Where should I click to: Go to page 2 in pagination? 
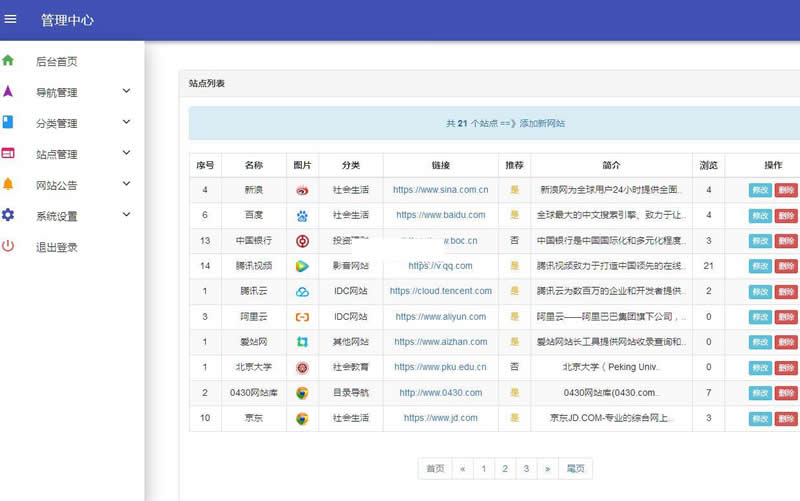[x=505, y=468]
